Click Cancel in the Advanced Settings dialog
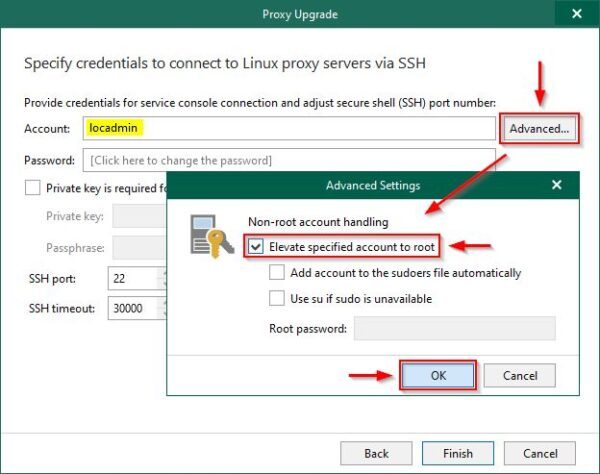Viewport: 600px width, 474px height. (520, 375)
